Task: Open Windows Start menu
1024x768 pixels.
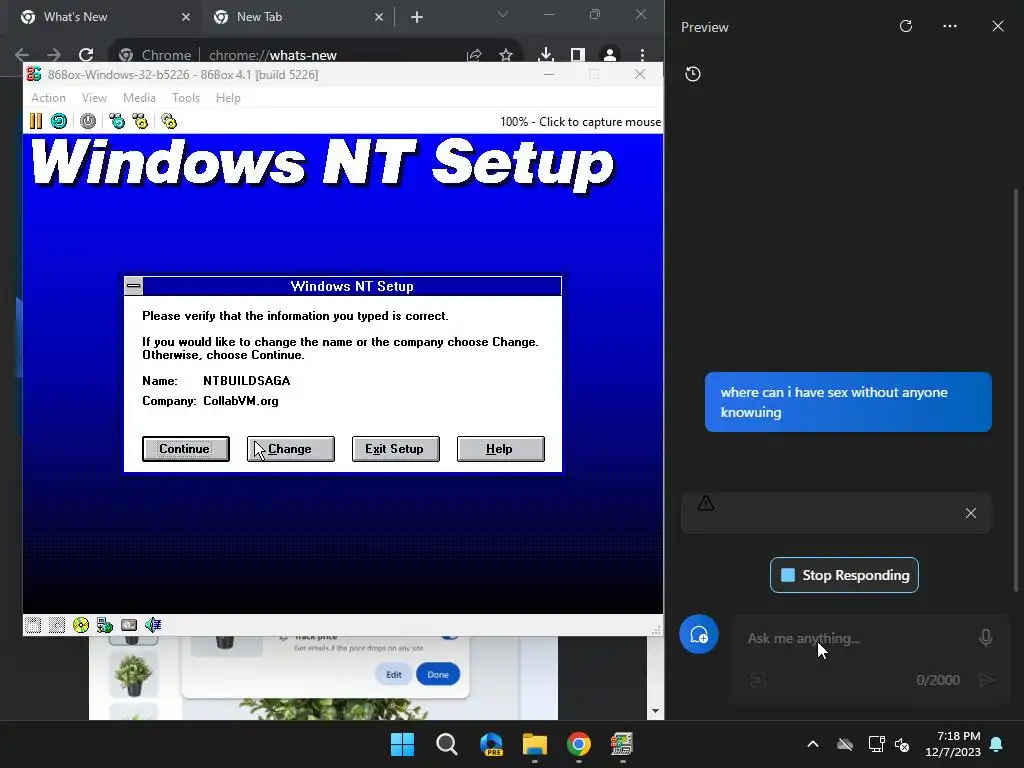Action: [402, 744]
